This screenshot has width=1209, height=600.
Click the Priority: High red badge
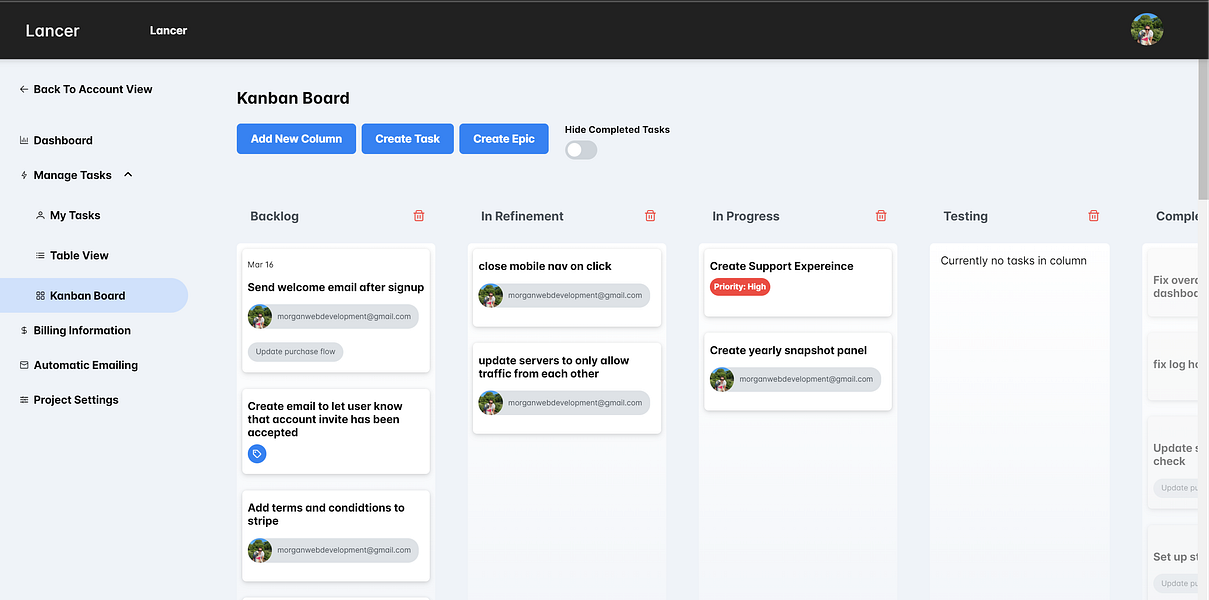click(740, 287)
